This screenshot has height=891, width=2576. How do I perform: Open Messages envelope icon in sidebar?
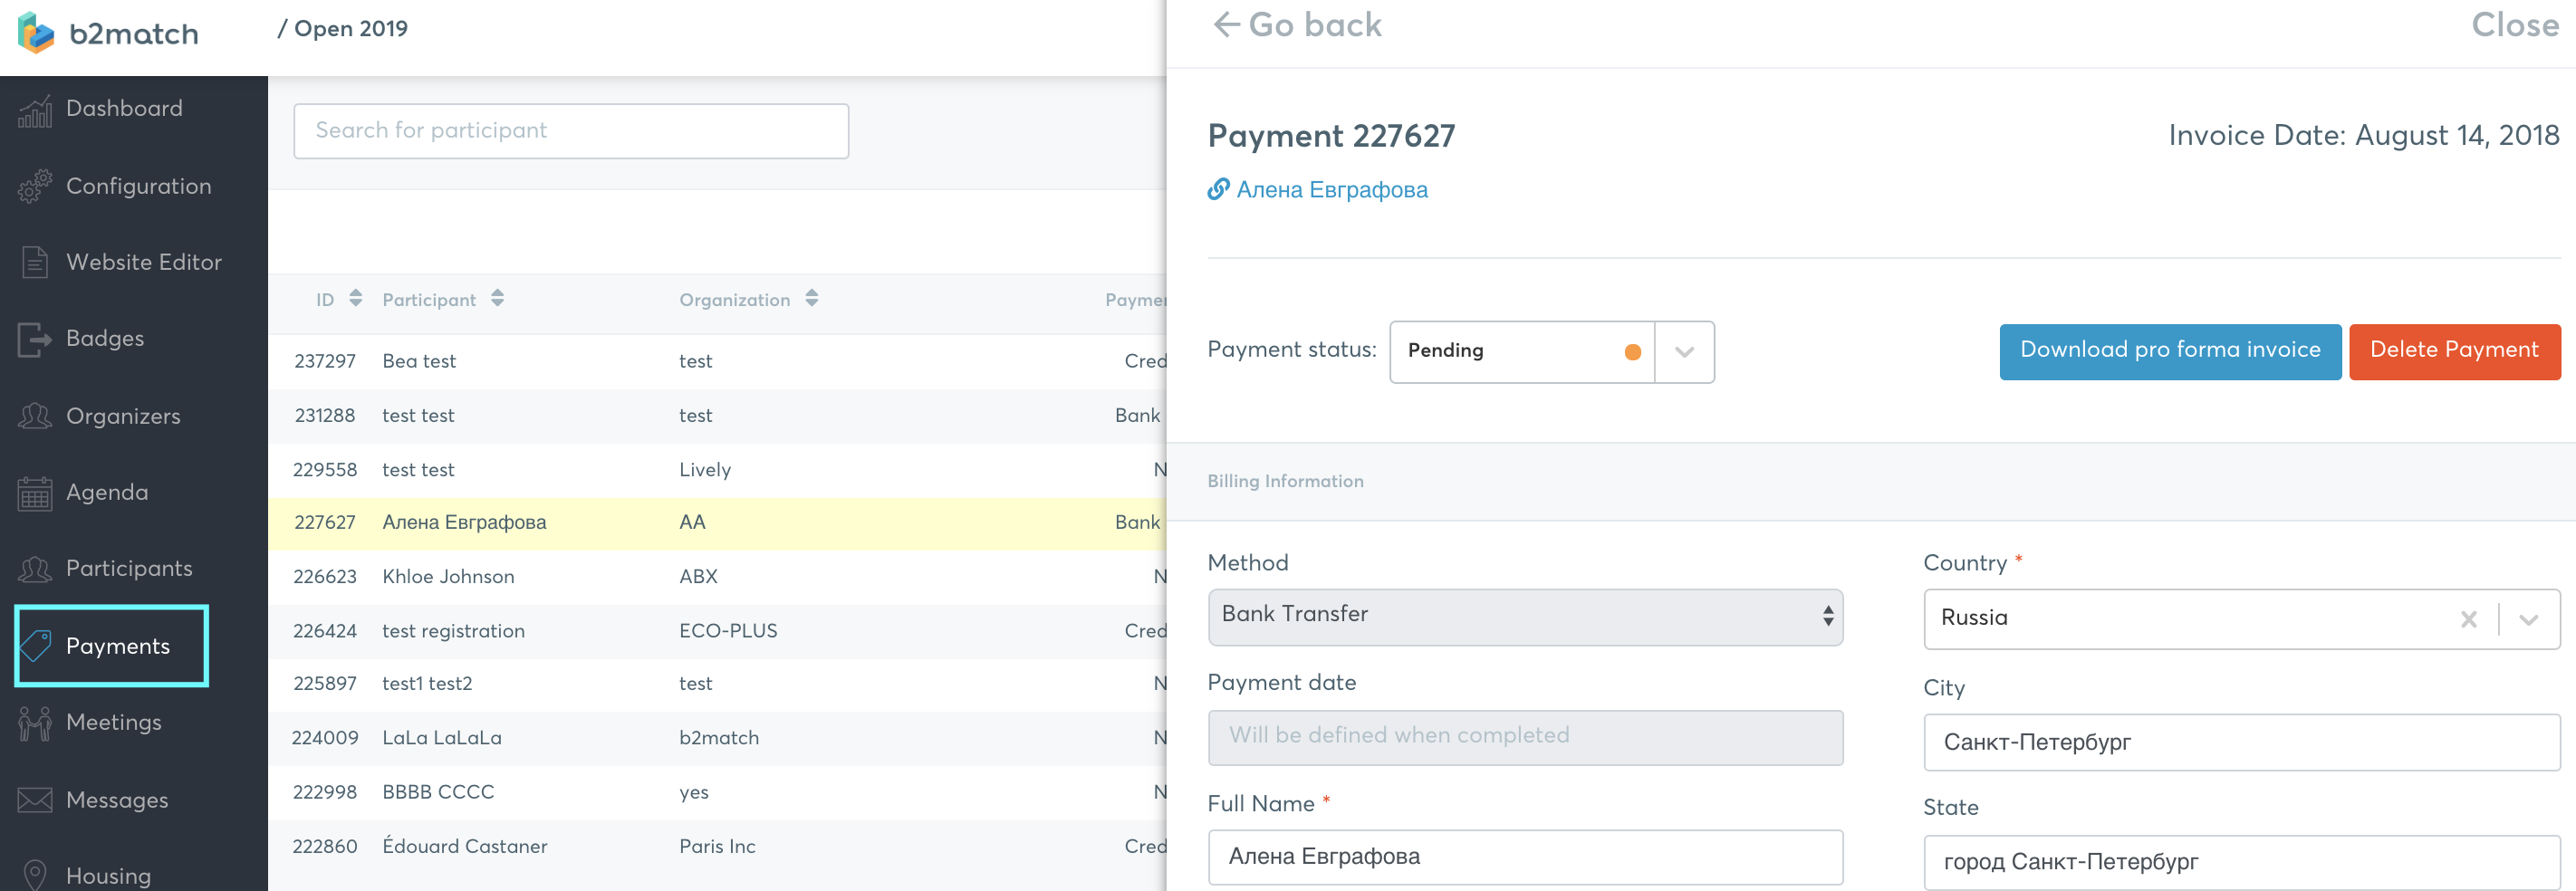tap(35, 800)
